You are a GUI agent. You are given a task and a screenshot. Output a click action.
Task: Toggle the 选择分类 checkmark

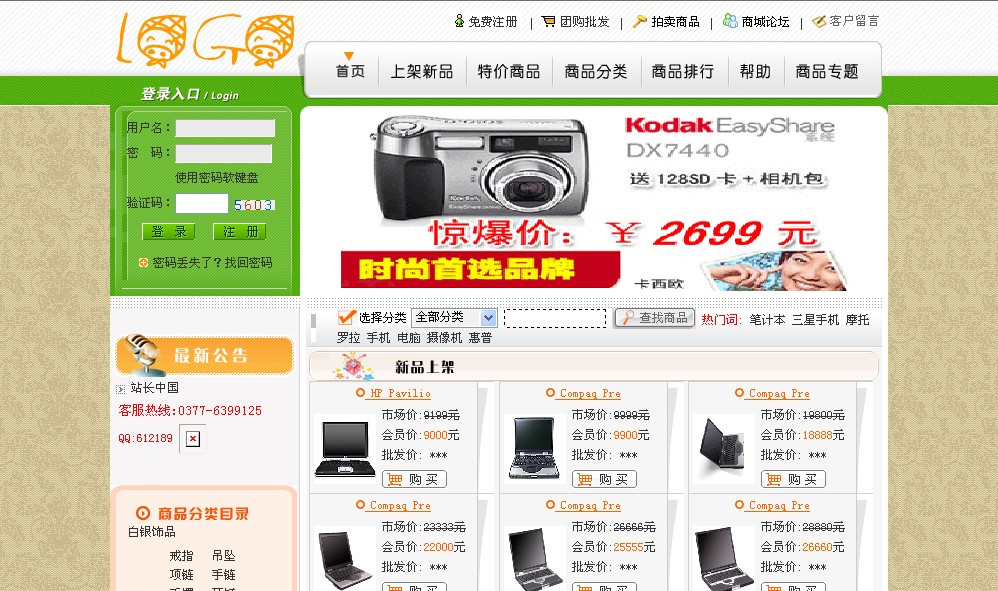347,316
